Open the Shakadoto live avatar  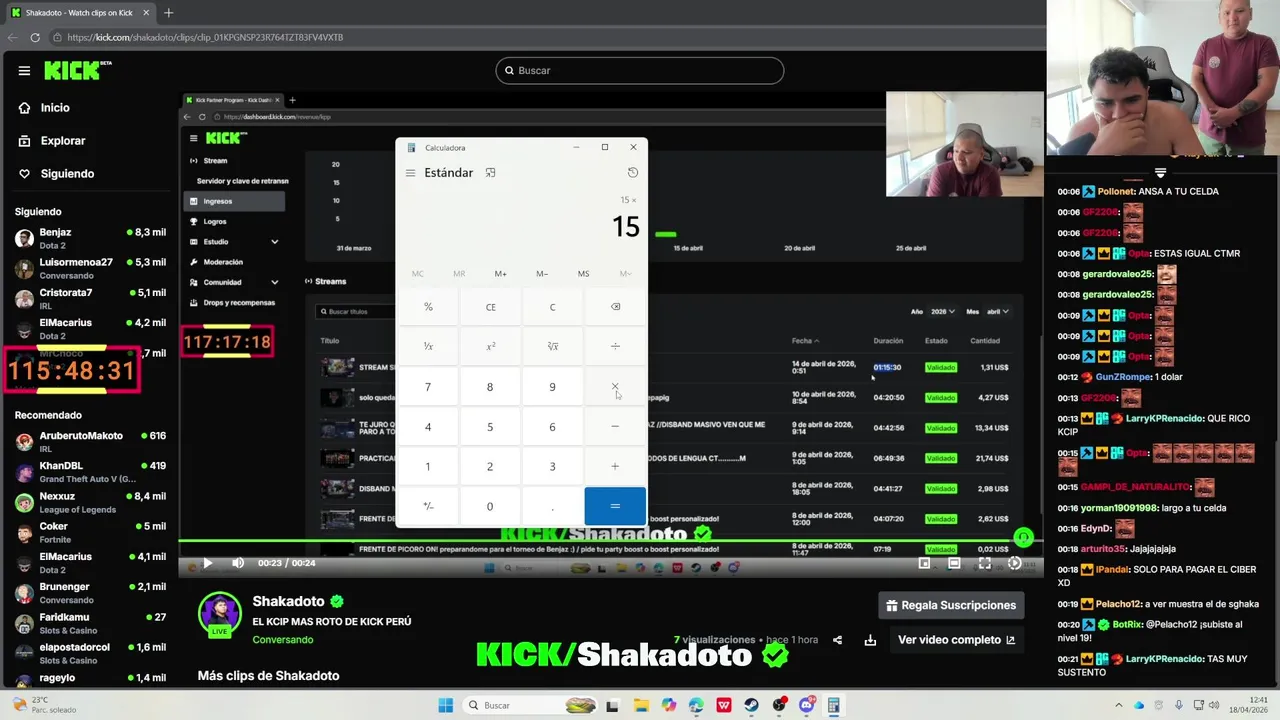(x=219, y=613)
